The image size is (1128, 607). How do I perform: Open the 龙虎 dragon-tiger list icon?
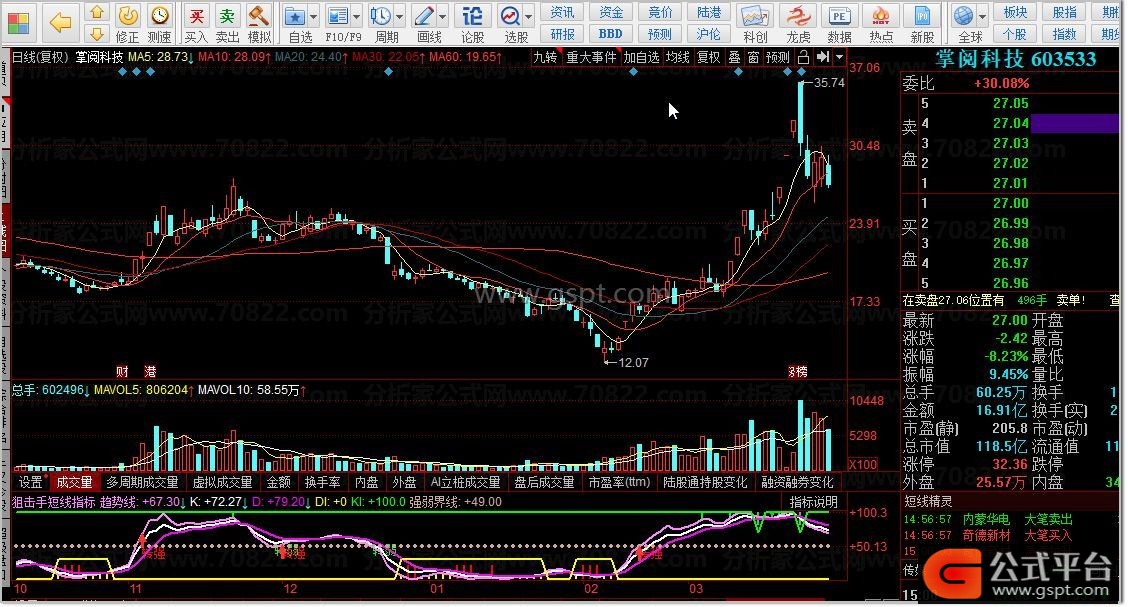coord(798,23)
